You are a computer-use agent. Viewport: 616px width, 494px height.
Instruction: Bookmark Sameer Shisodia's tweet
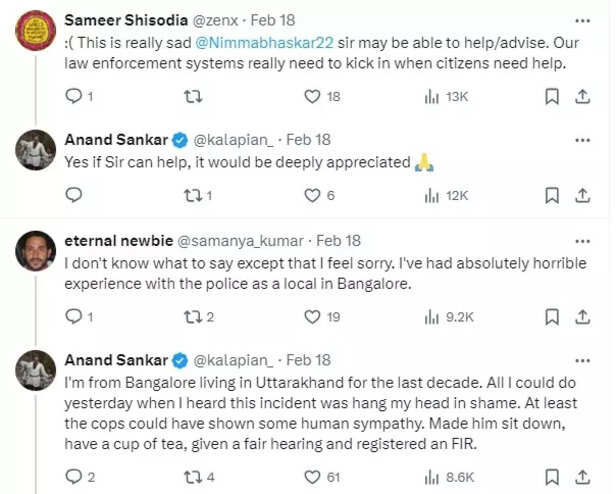(x=551, y=96)
